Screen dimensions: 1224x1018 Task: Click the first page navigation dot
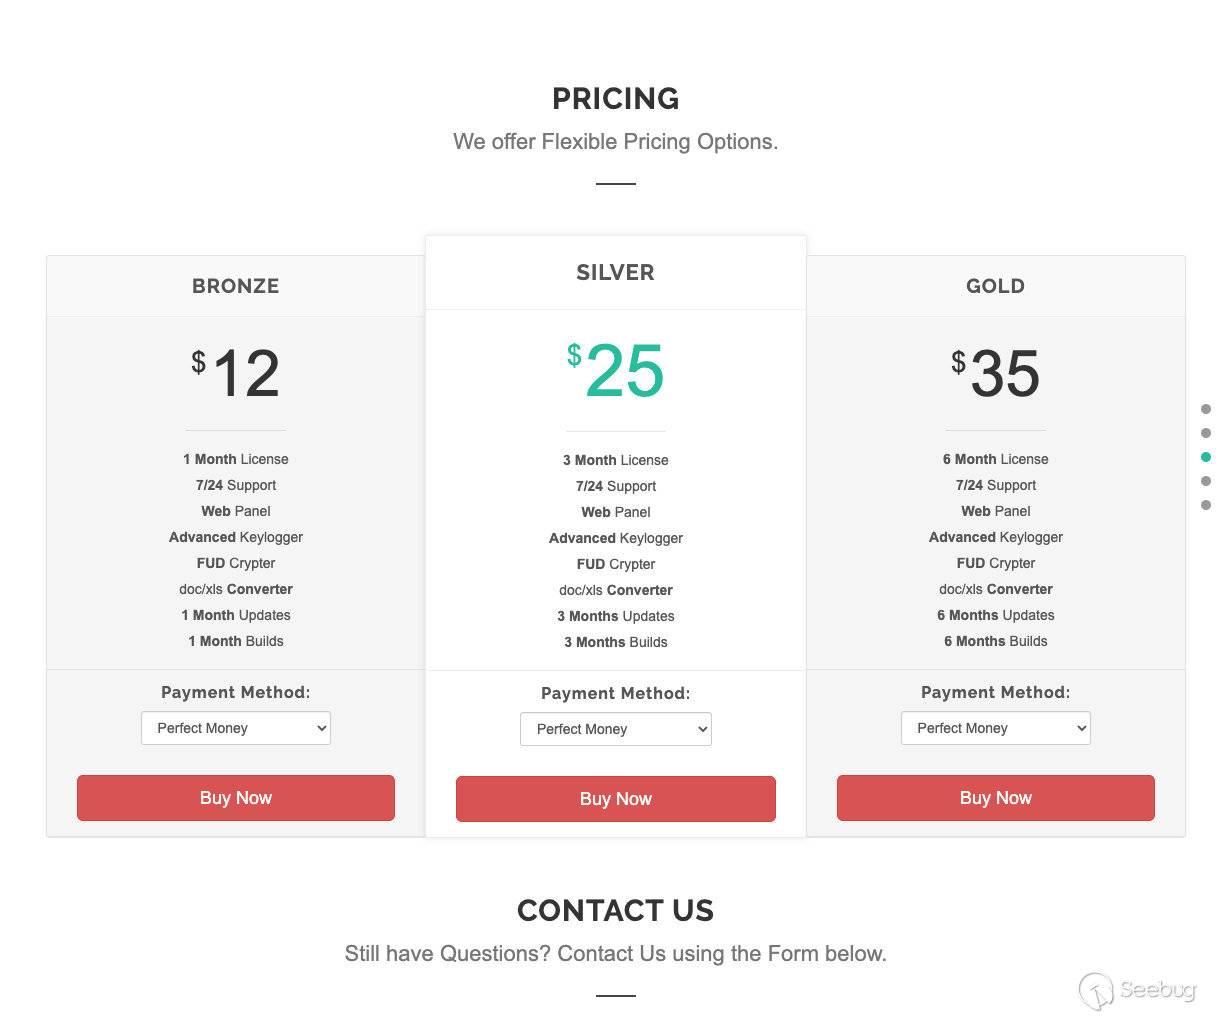click(x=1206, y=409)
